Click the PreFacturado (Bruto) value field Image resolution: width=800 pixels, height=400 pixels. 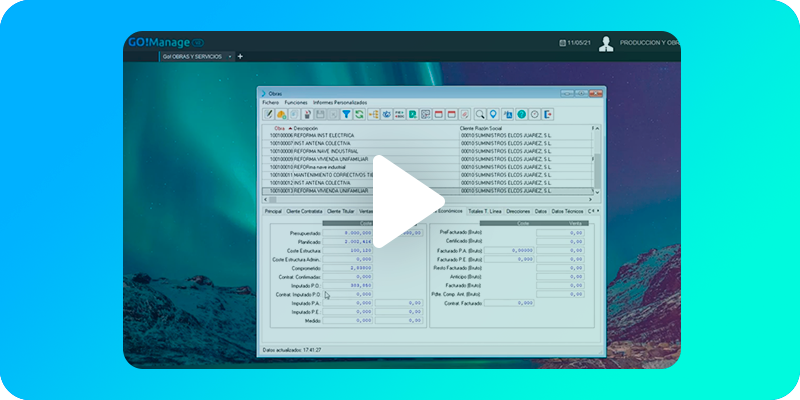[x=560, y=233]
